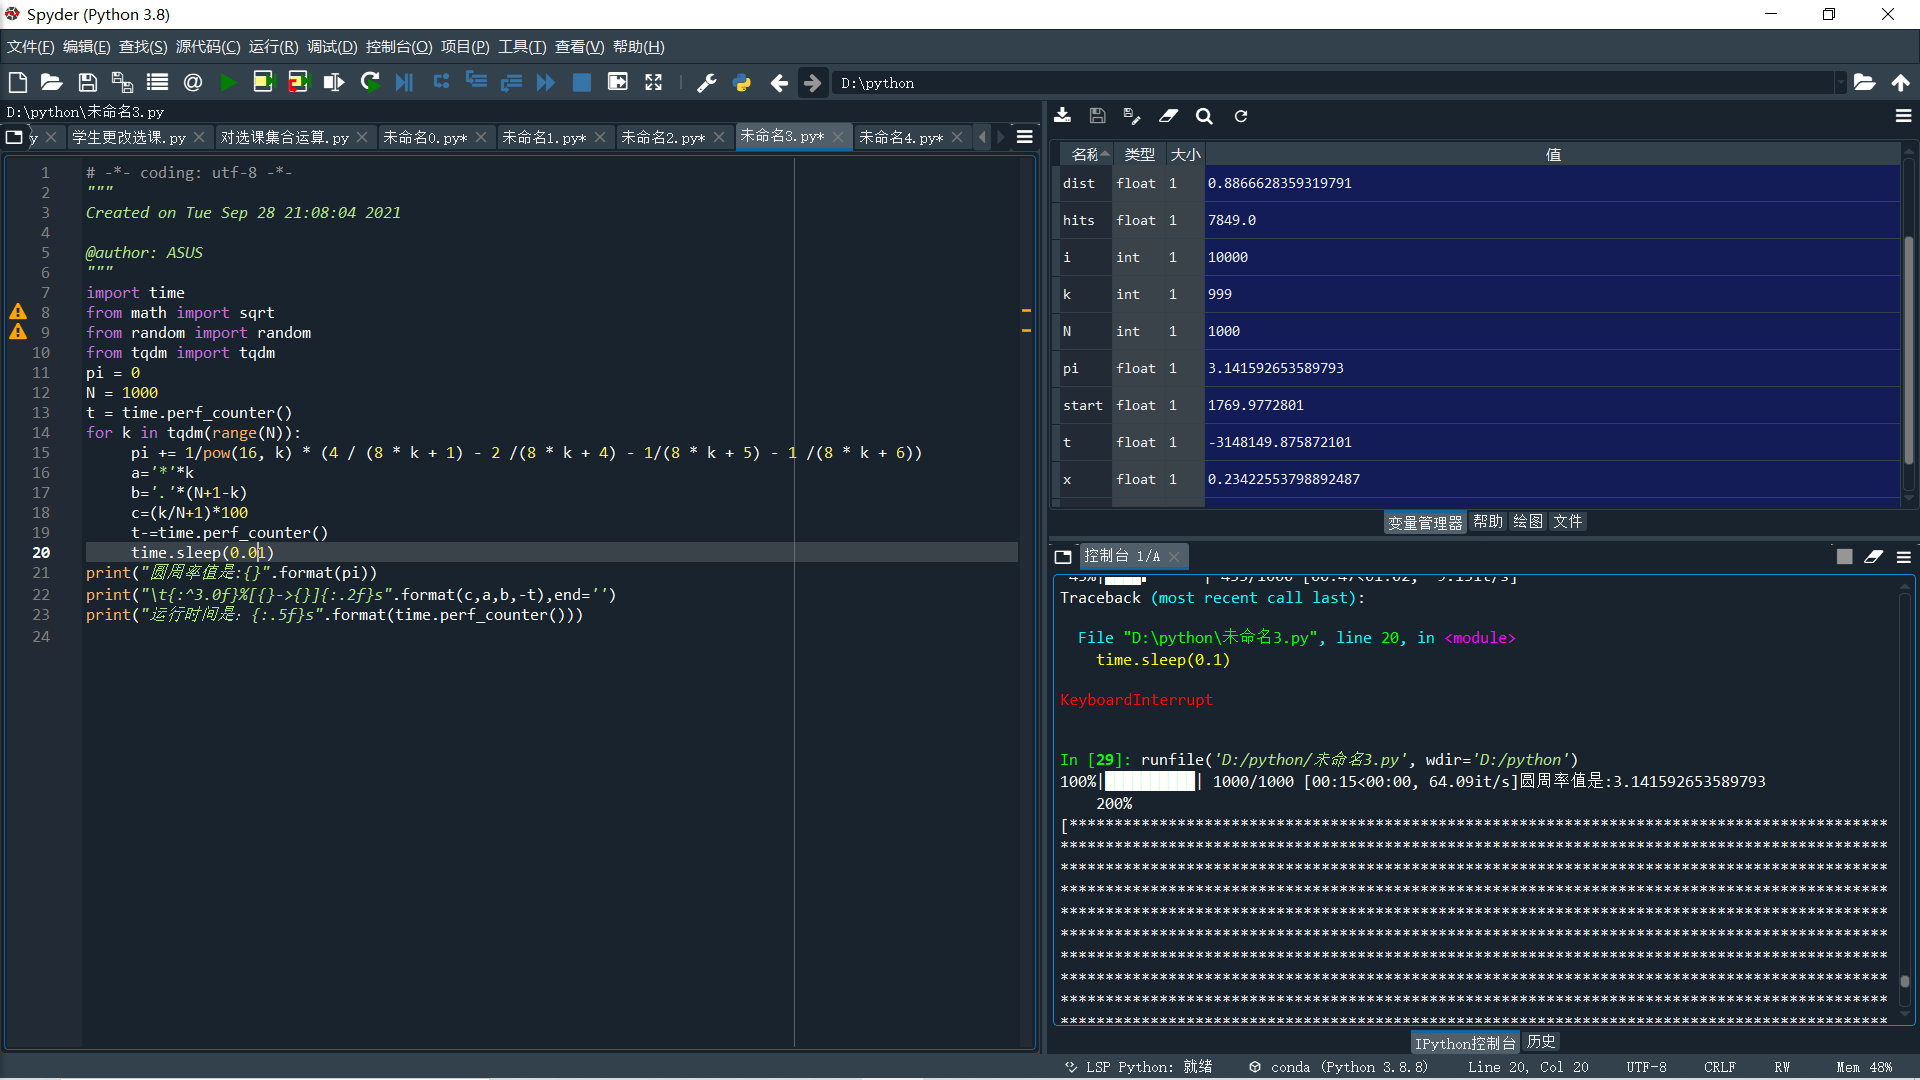Click the Run current cell icon
Image resolution: width=1920 pixels, height=1080 pixels.
[263, 83]
